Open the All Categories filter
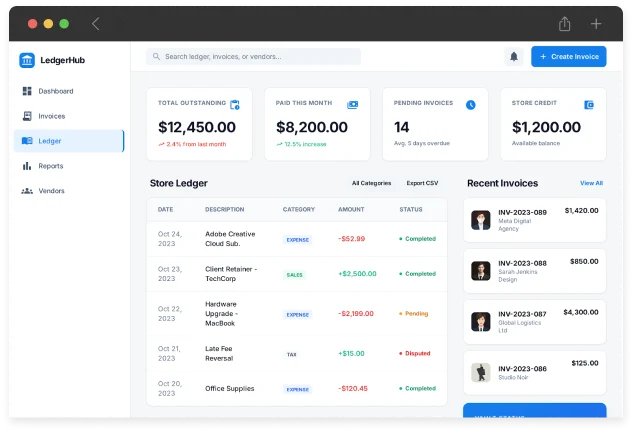 tap(371, 183)
